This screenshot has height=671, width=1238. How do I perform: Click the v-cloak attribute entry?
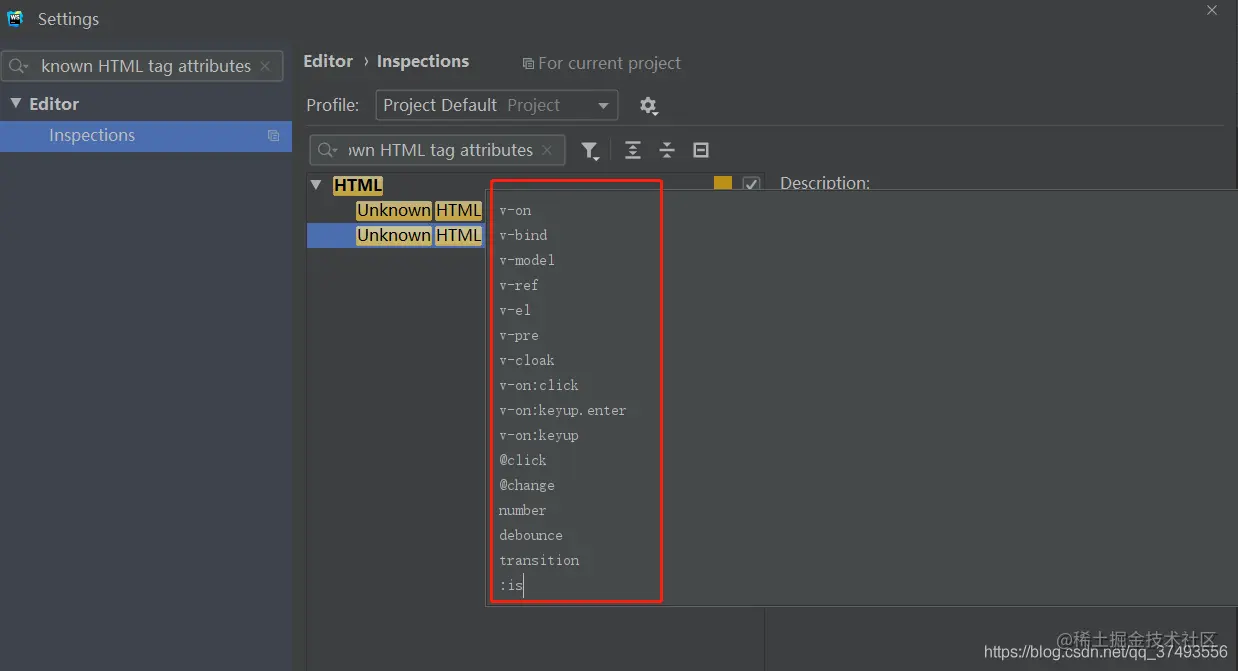(527, 360)
